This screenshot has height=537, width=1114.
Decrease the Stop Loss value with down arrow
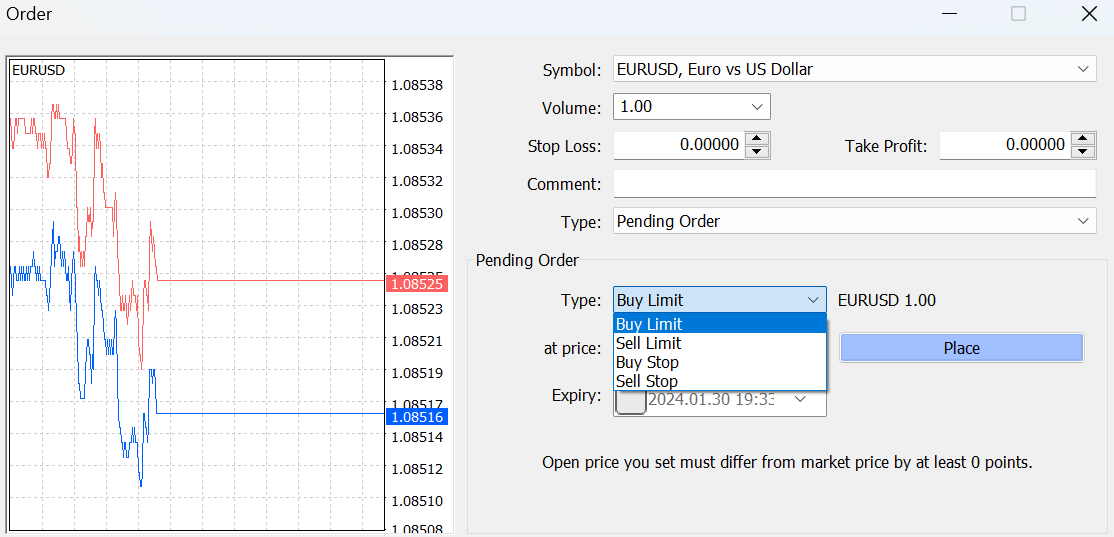click(x=757, y=151)
